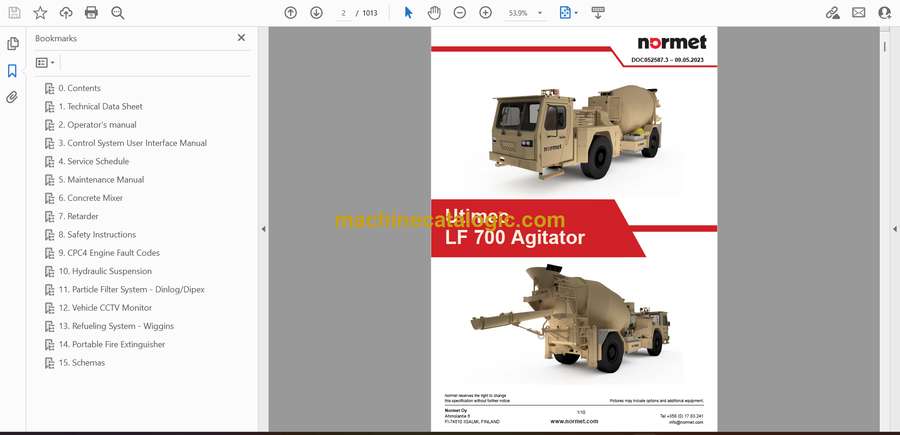This screenshot has width=900, height=435.
Task: Click the Bookmarks panel title
Action: (56, 38)
